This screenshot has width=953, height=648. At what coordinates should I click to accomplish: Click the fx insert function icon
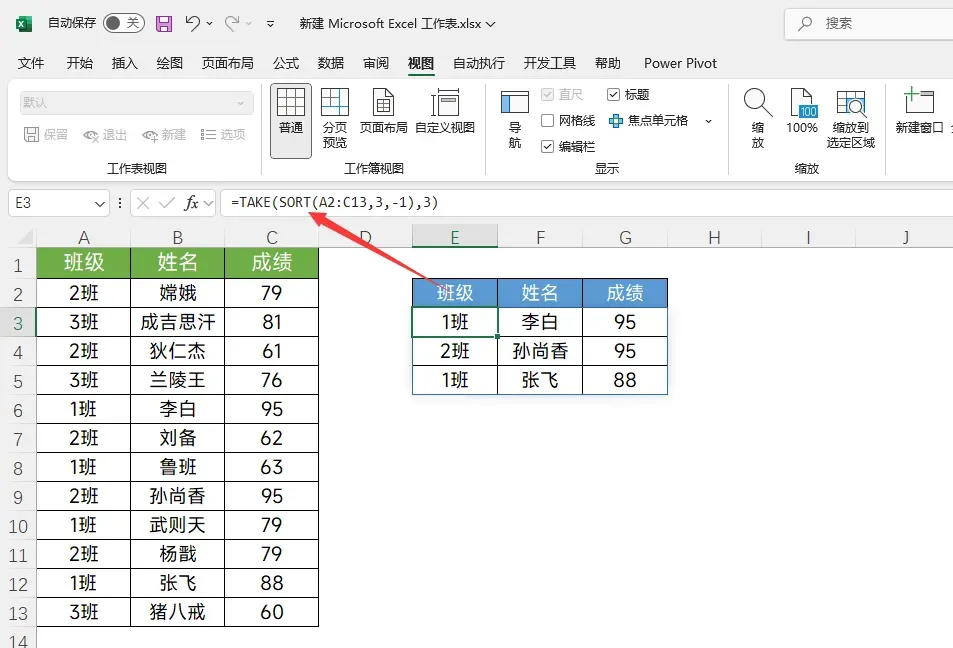(191, 203)
